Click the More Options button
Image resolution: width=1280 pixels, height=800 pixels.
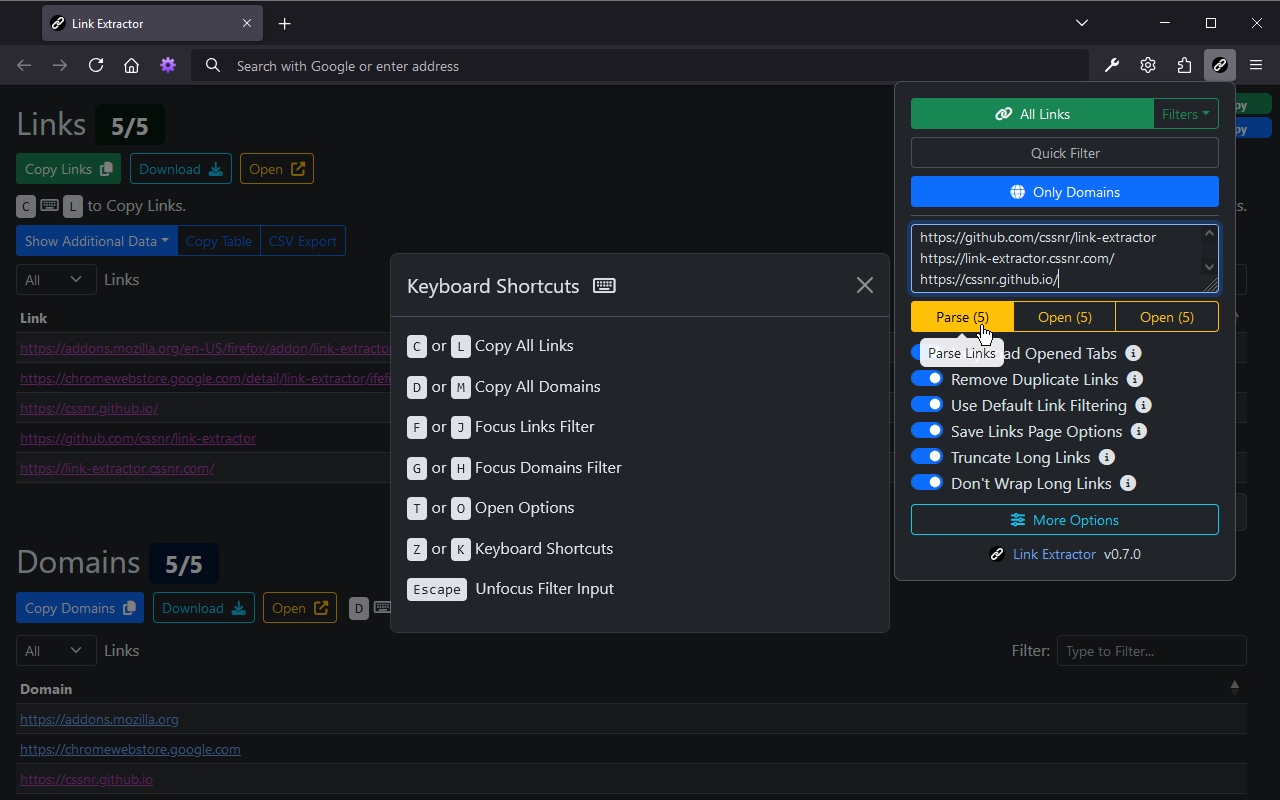(x=1064, y=520)
